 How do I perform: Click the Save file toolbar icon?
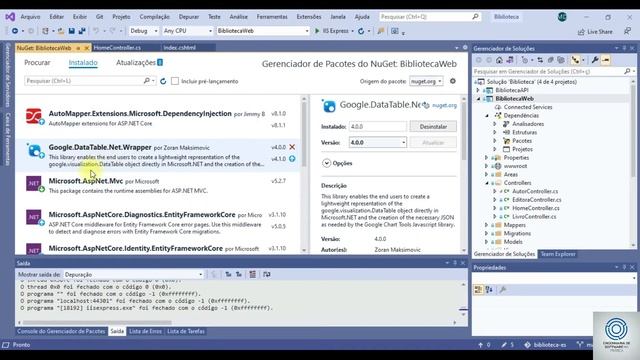pos(72,31)
